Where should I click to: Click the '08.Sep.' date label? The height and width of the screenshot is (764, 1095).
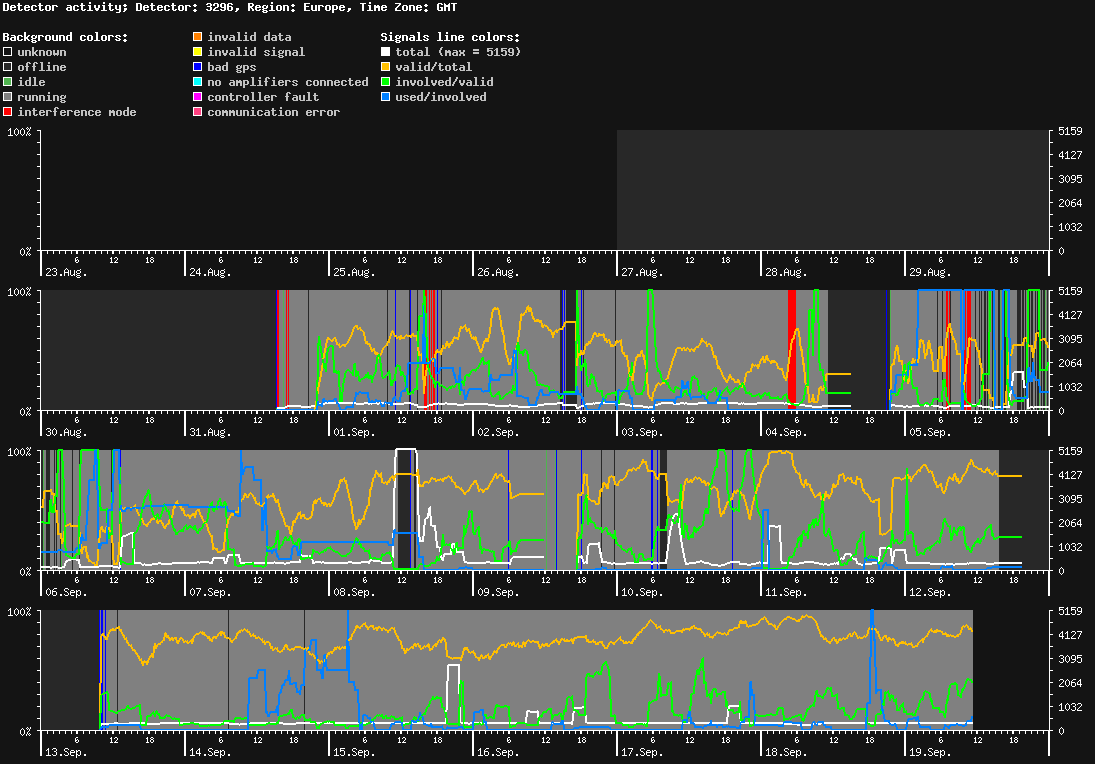[354, 592]
